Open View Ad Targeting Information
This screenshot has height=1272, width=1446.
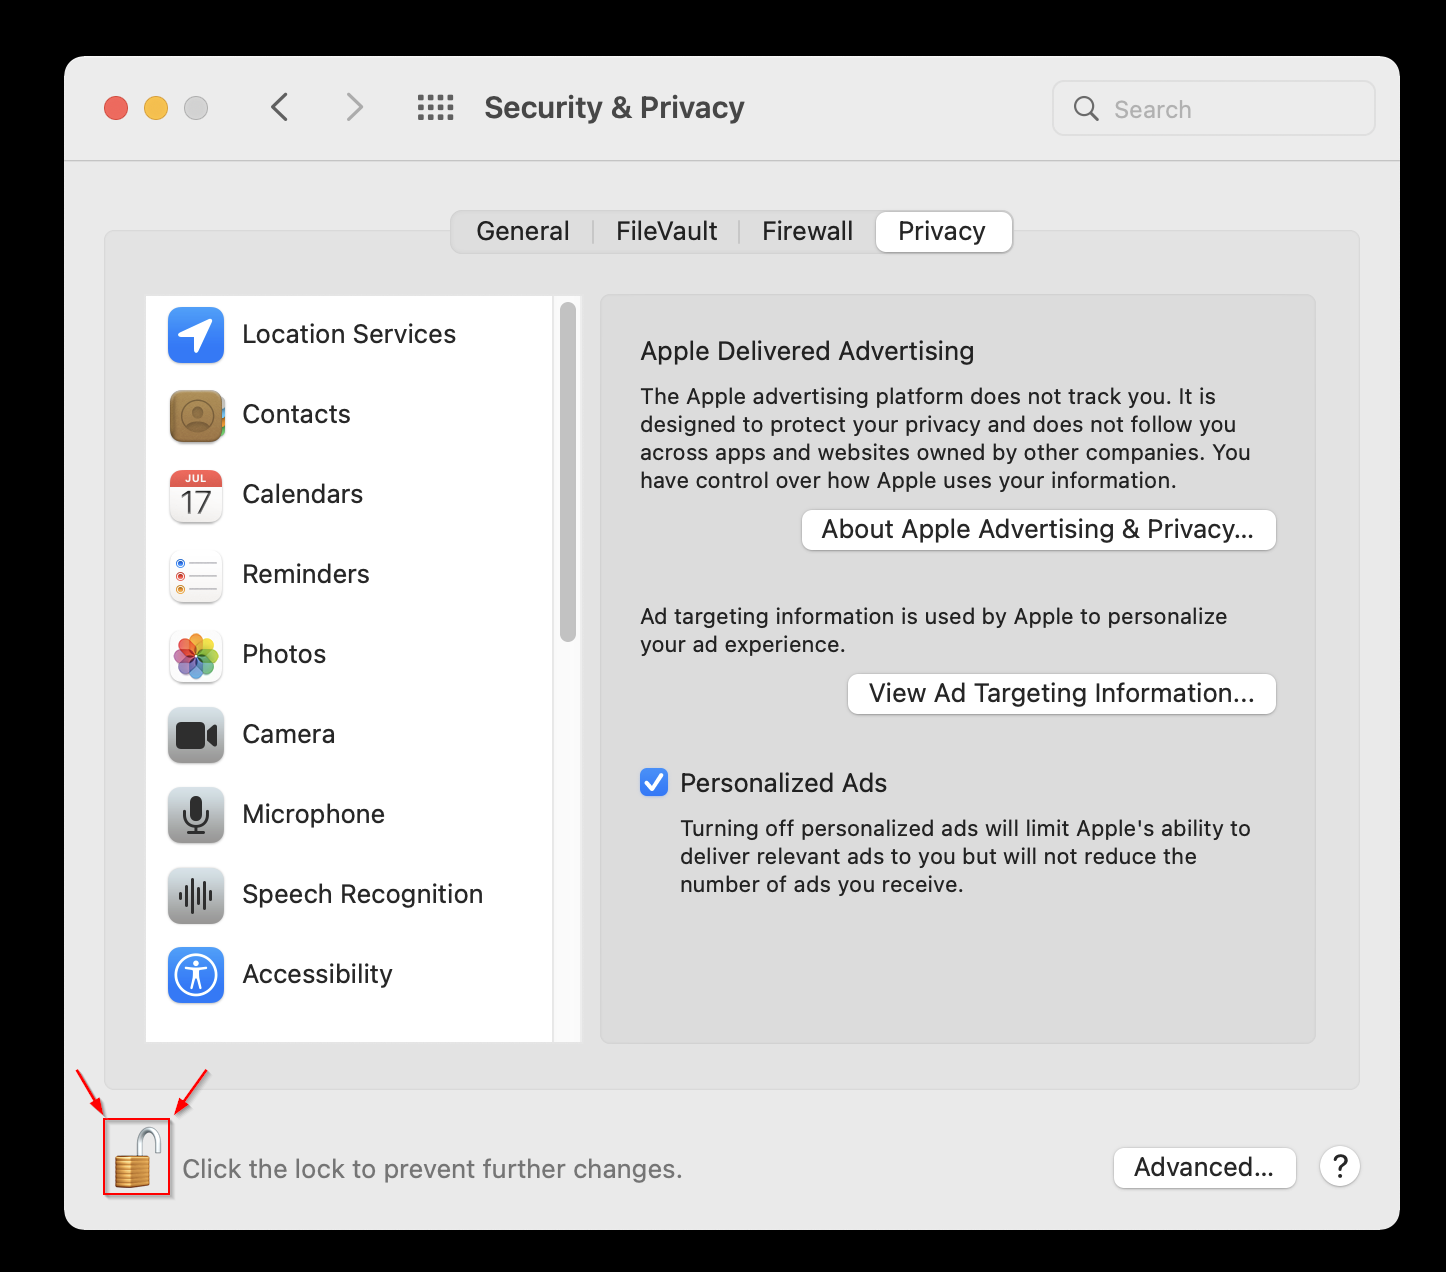tap(1061, 694)
